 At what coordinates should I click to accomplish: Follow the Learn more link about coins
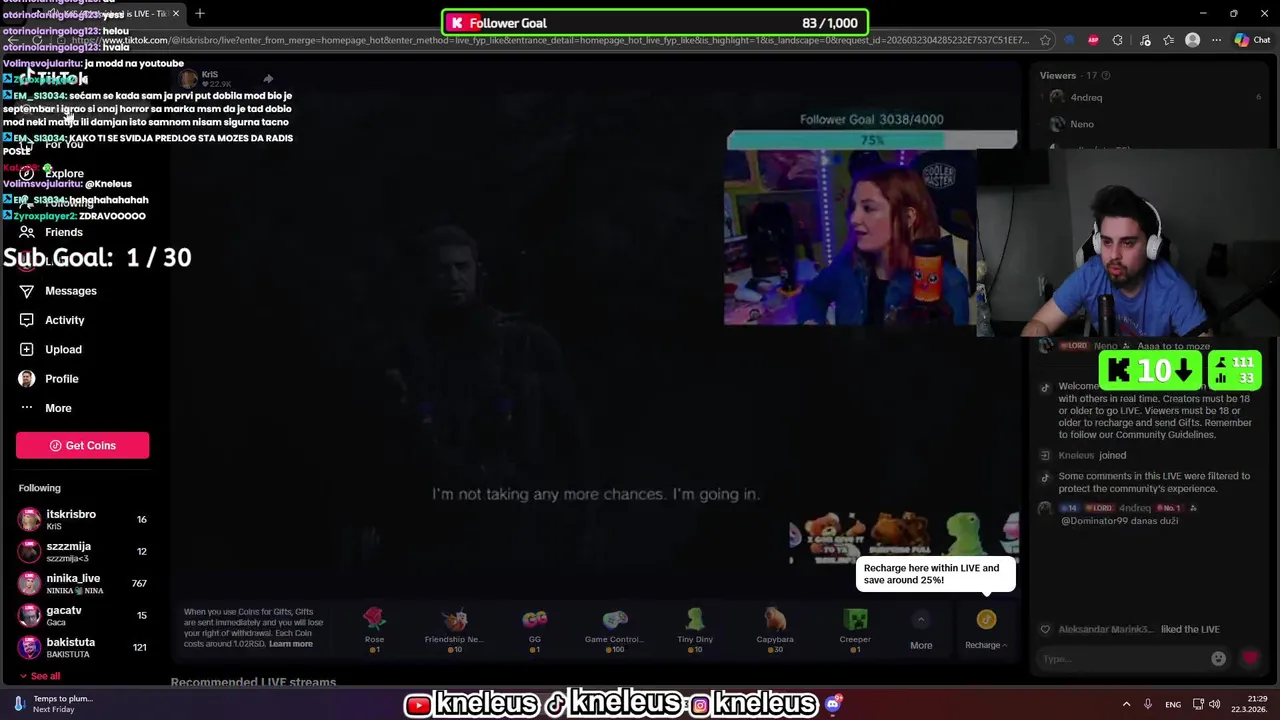[x=290, y=644]
